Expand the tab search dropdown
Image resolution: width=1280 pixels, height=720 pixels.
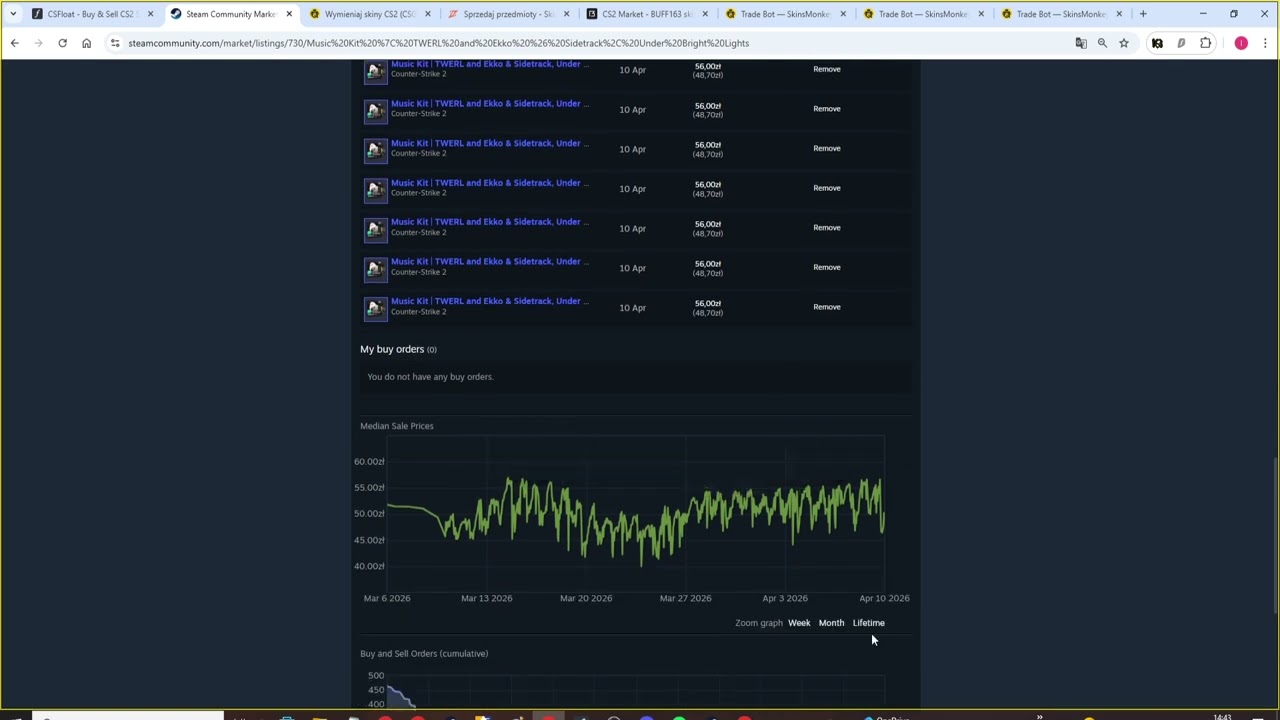(13, 14)
